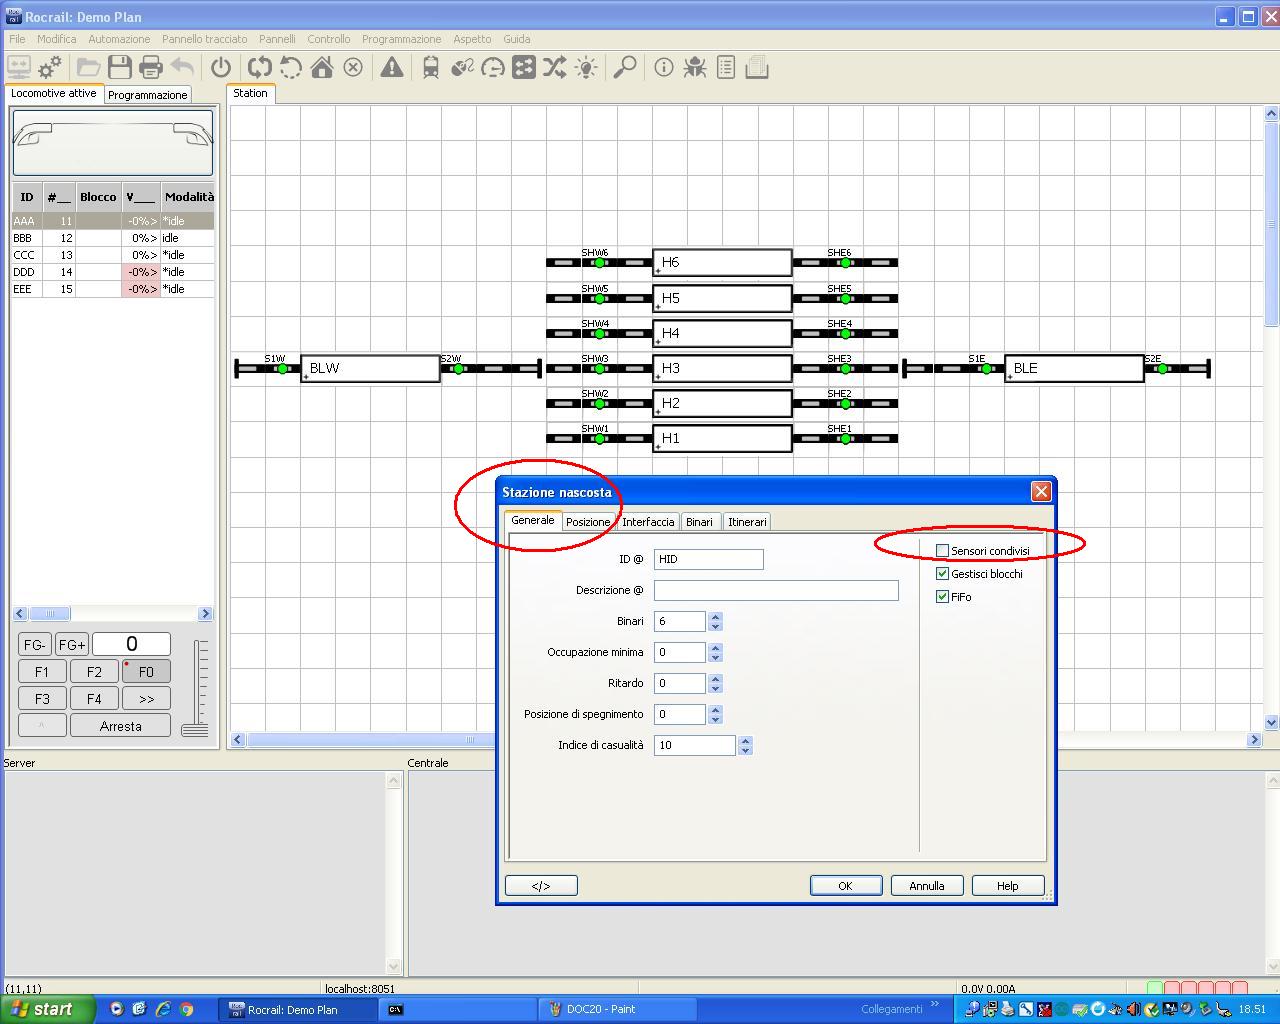The width and height of the screenshot is (1280, 1024).
Task: Open the Automazione menu
Action: (x=119, y=39)
